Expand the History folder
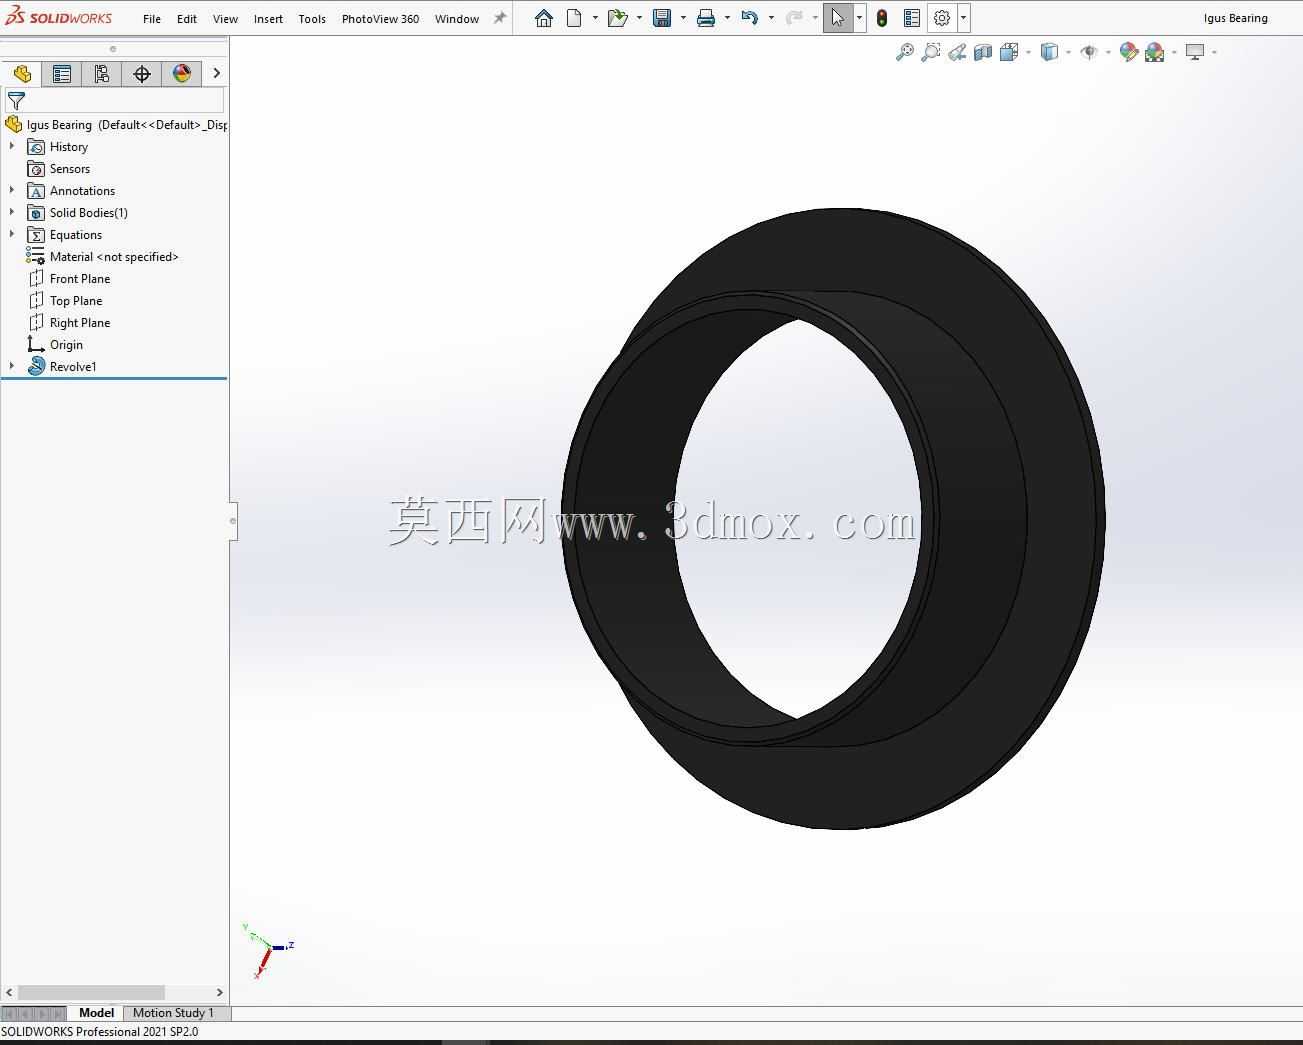Image resolution: width=1303 pixels, height=1045 pixels. pos(12,146)
